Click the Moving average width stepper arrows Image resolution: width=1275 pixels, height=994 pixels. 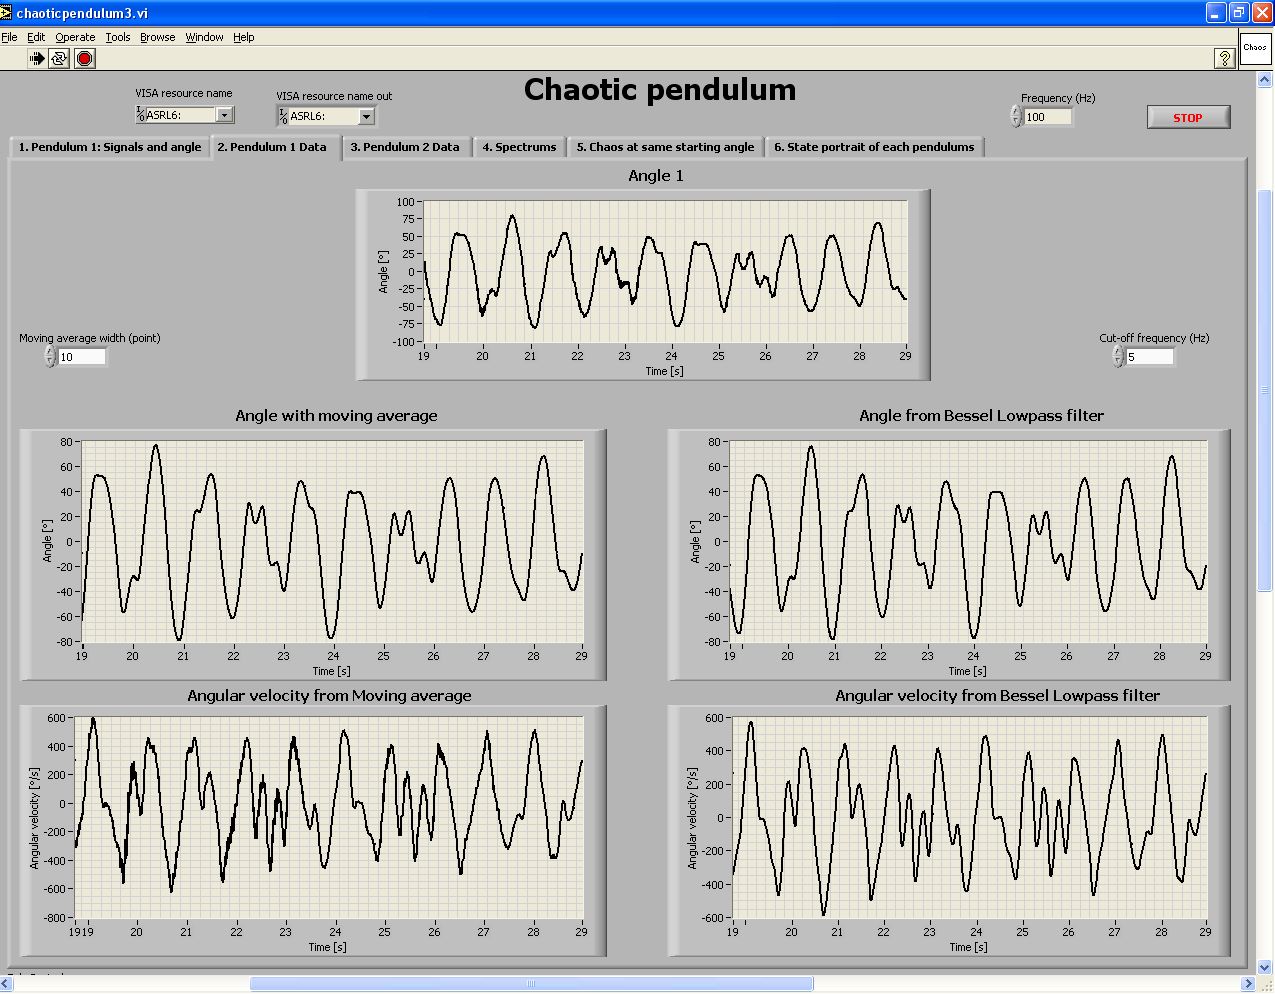coord(50,357)
